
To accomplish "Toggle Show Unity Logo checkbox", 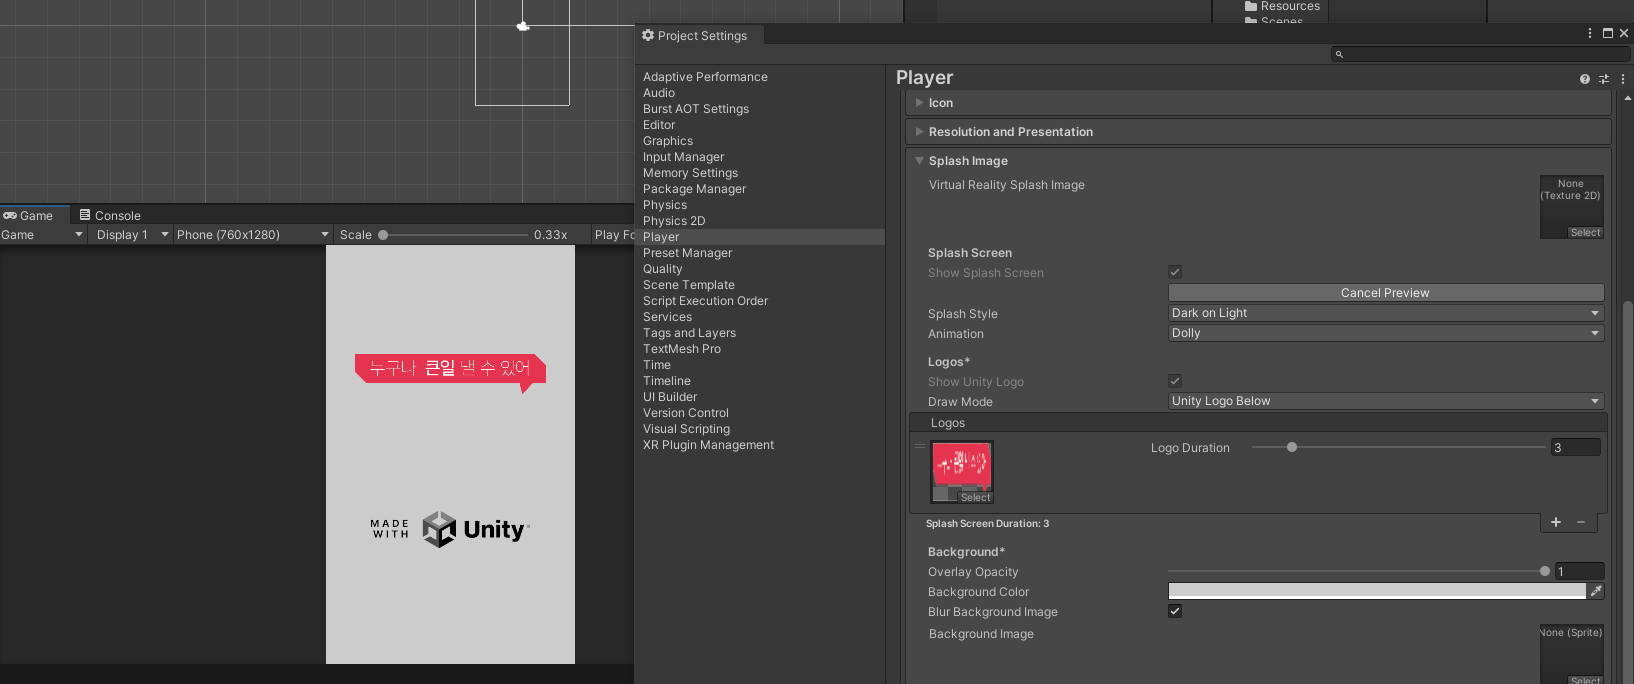I will click(x=1175, y=381).
